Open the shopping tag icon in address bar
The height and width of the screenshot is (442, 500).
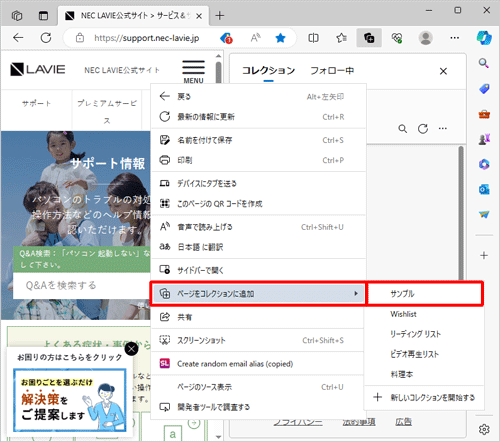click(x=226, y=38)
